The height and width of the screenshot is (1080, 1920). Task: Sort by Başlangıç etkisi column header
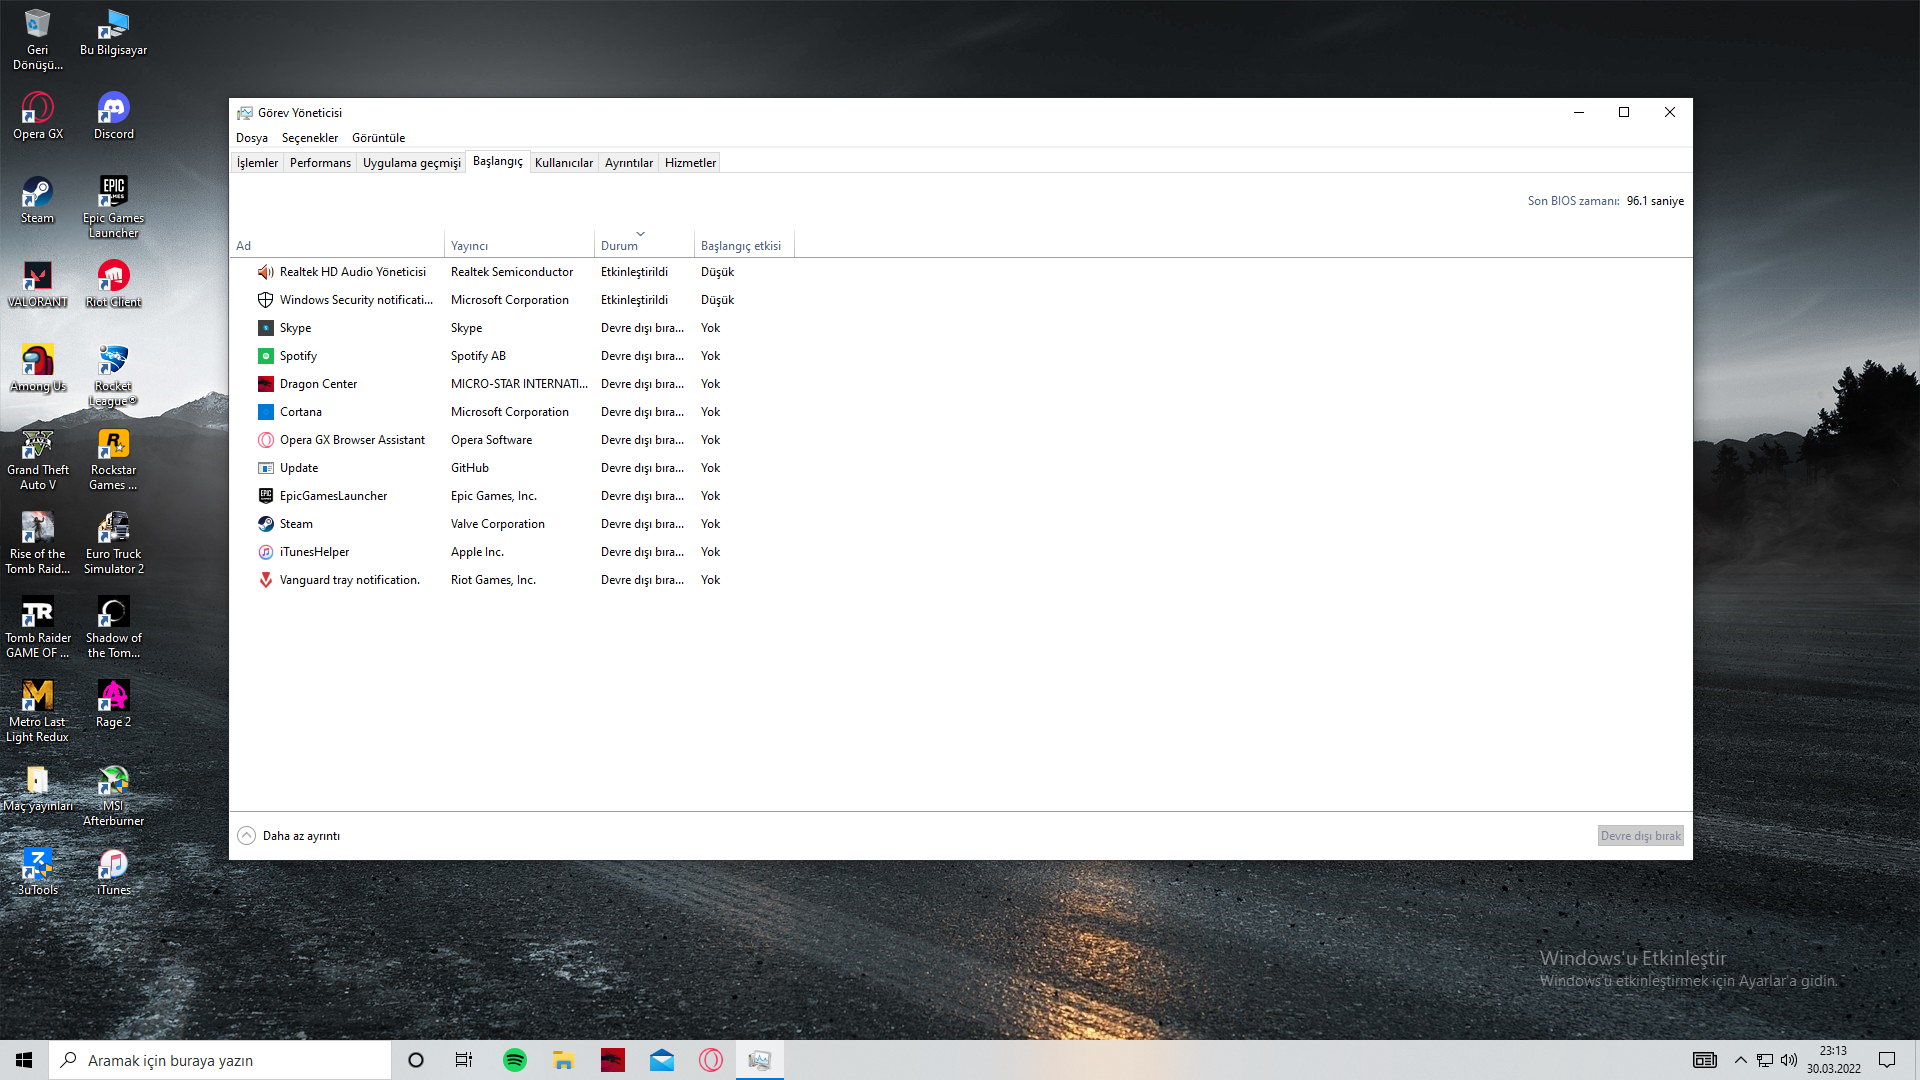tap(740, 246)
